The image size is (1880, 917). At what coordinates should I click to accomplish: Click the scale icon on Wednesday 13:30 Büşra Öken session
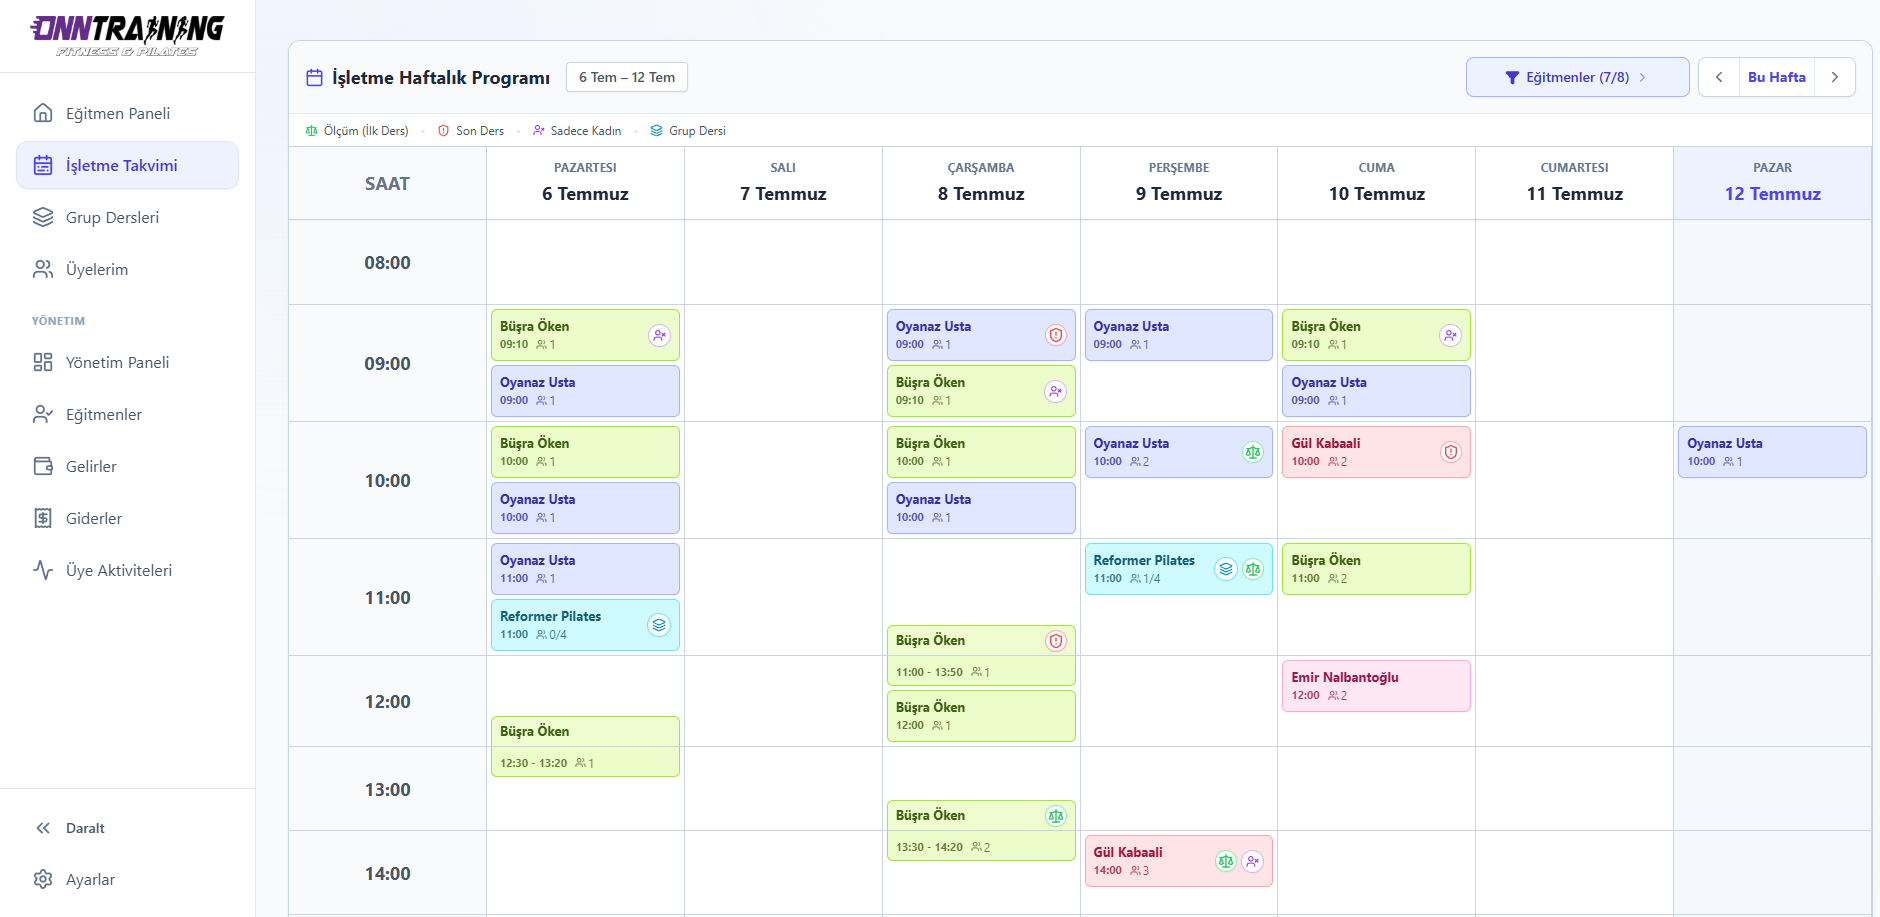point(1056,816)
